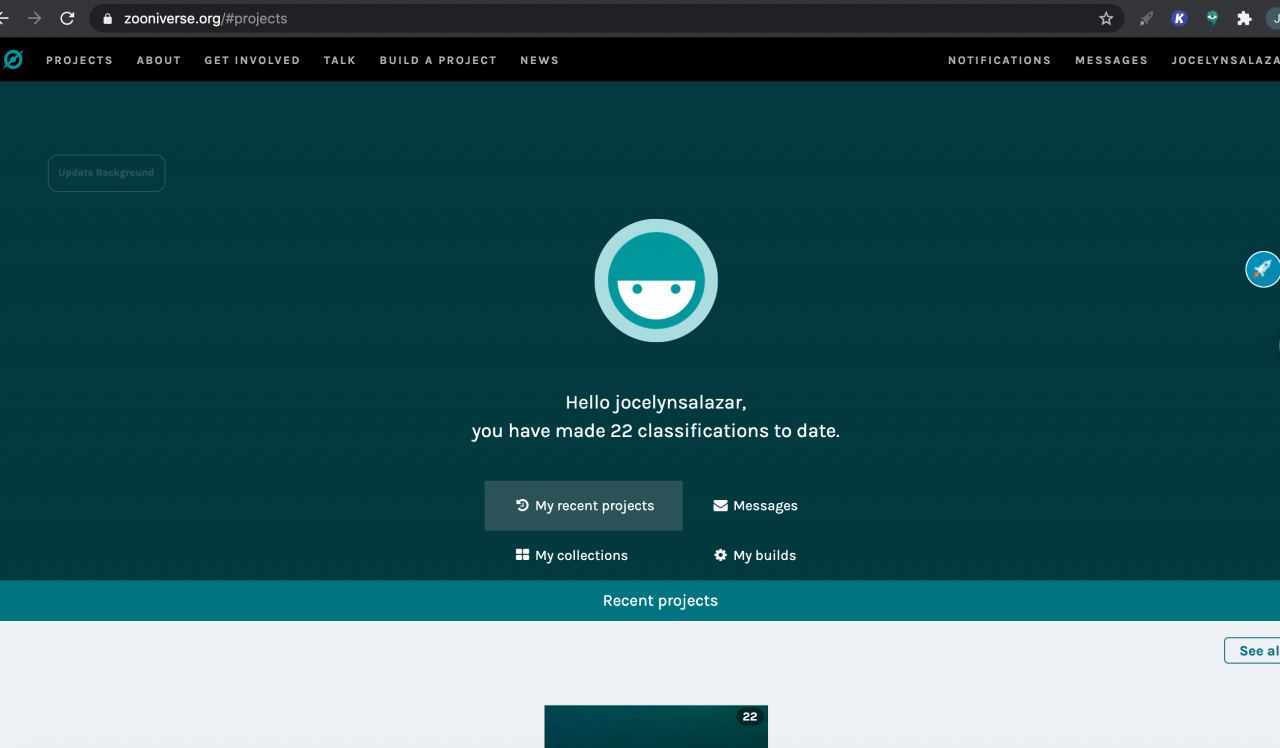Click the "Hello jocelynsalazar," greeting text
The height and width of the screenshot is (748, 1280).
coord(656,402)
